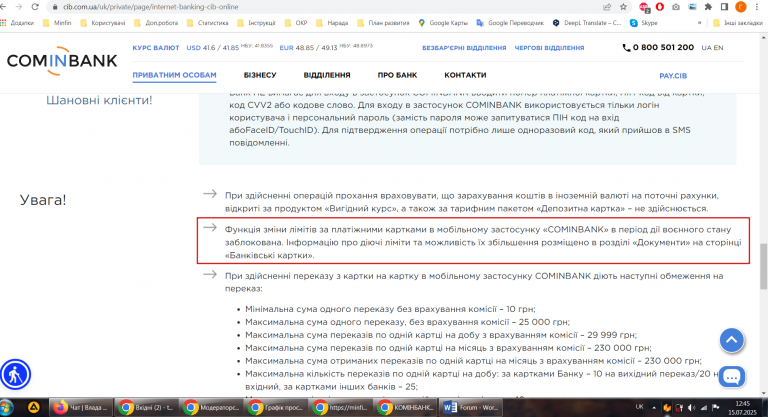Click volume speaker tray icon
This screenshot has height=417, width=768.
[691, 407]
